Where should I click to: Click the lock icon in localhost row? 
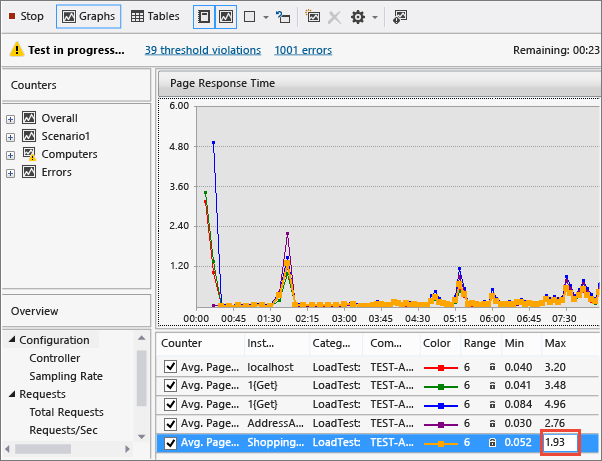coord(492,367)
